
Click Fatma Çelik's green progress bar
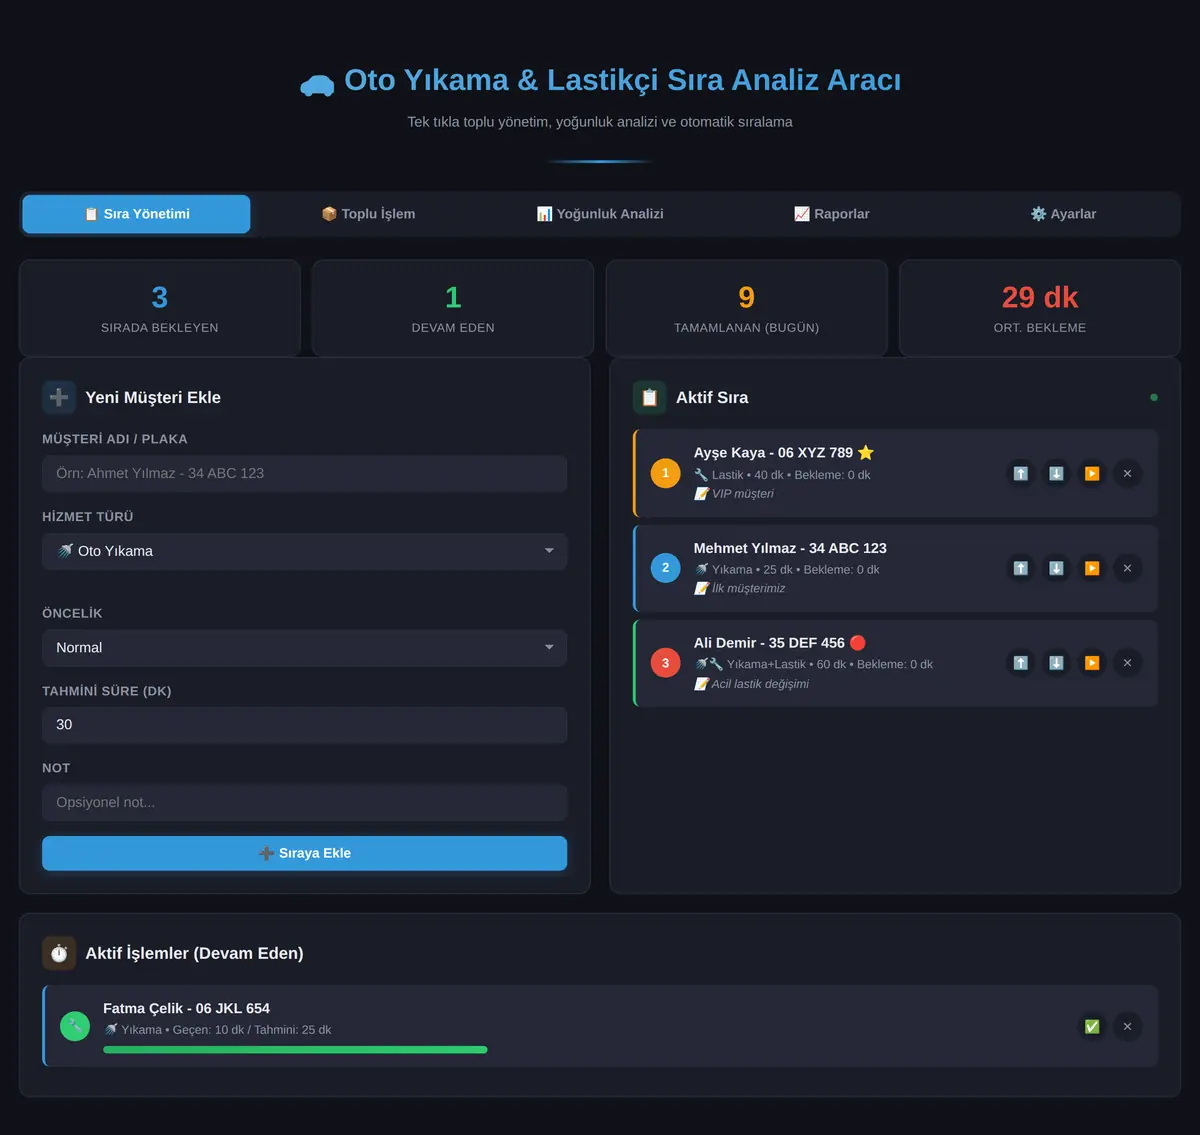(295, 1050)
